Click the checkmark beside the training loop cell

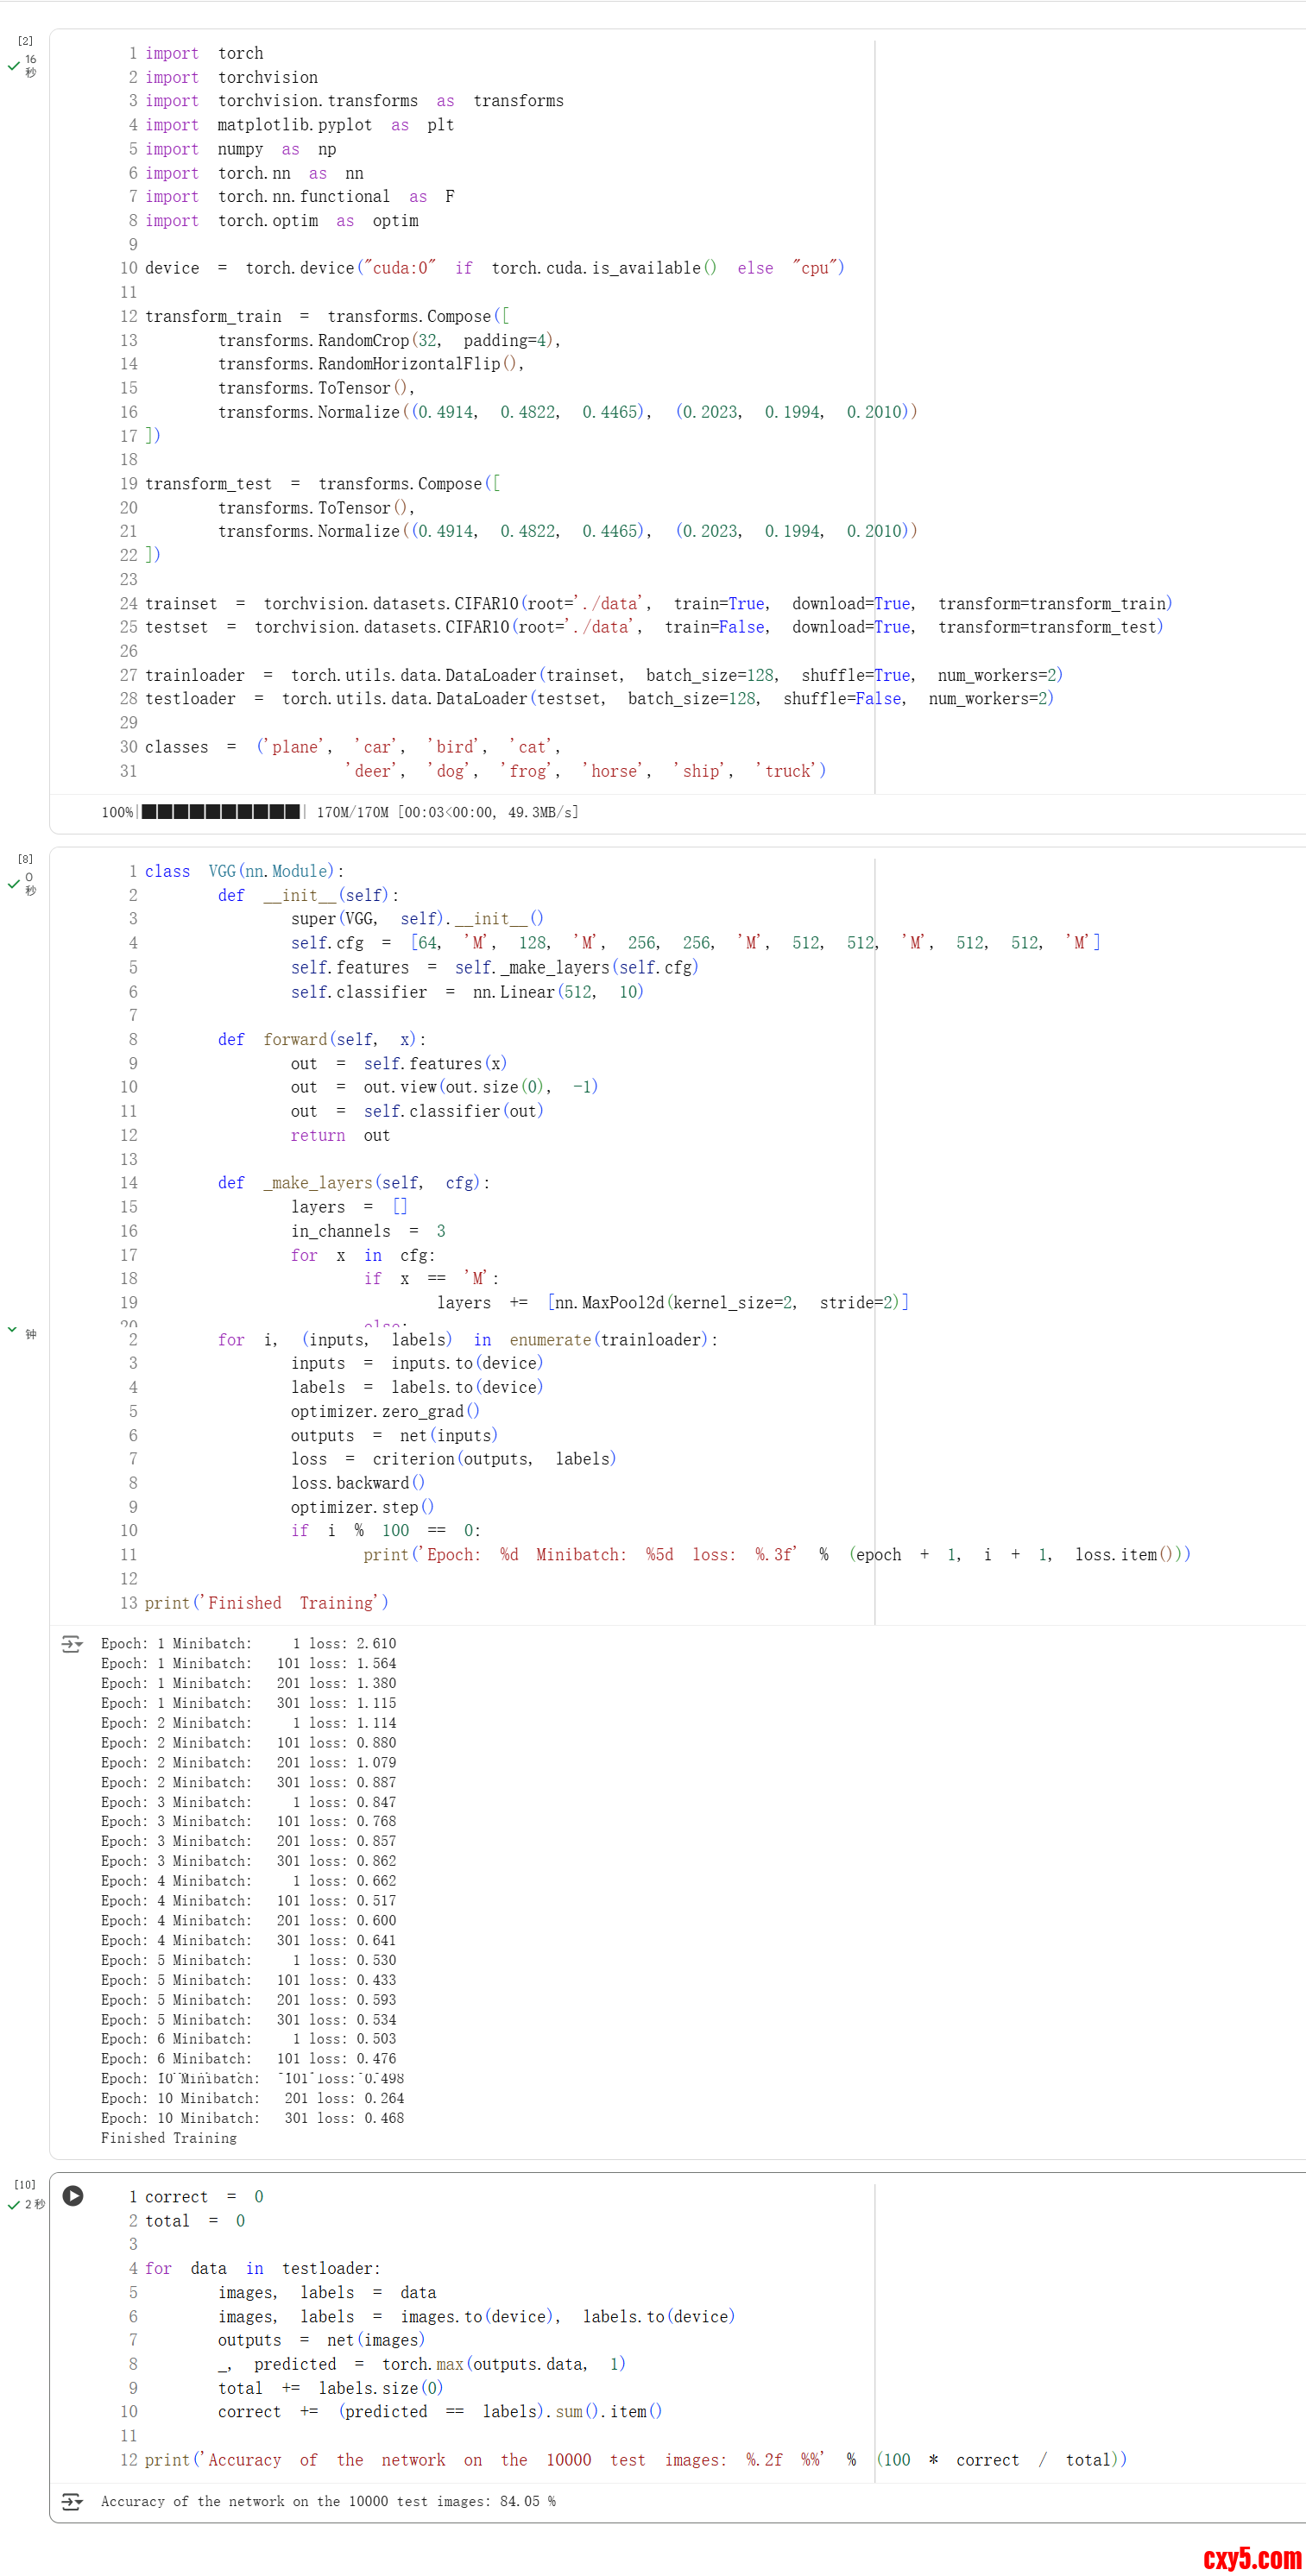click(x=13, y=1329)
